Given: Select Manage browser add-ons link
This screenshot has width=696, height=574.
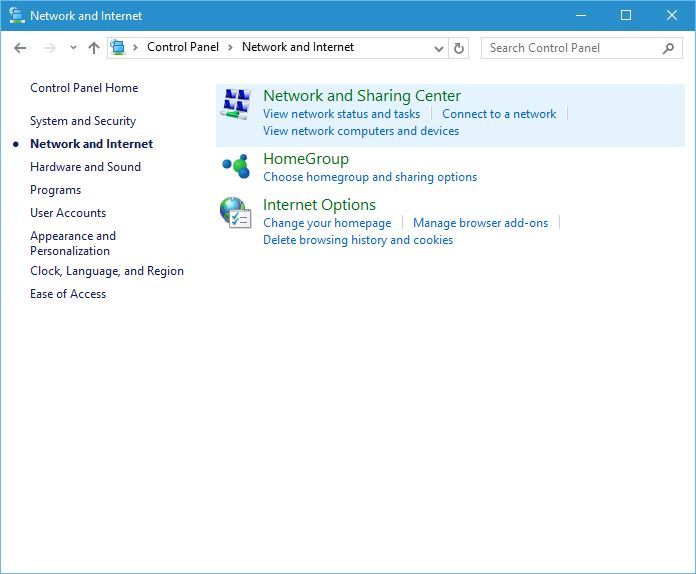Looking at the screenshot, I should tap(480, 223).
